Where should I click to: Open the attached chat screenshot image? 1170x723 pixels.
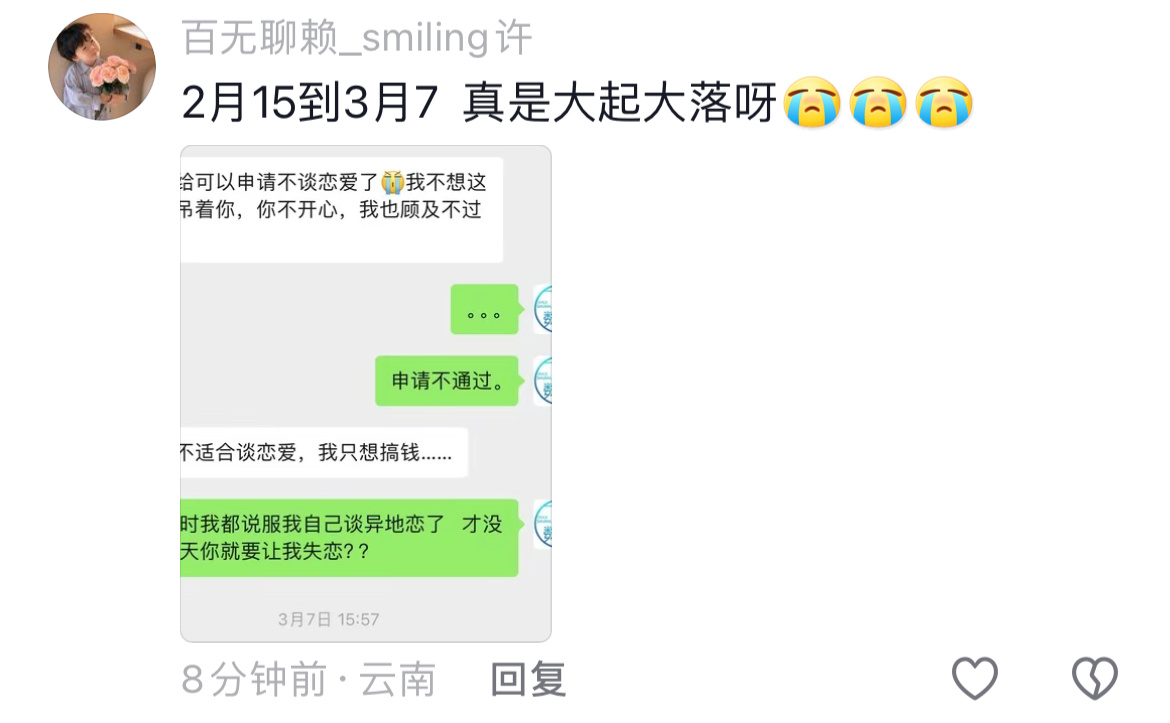[366, 393]
